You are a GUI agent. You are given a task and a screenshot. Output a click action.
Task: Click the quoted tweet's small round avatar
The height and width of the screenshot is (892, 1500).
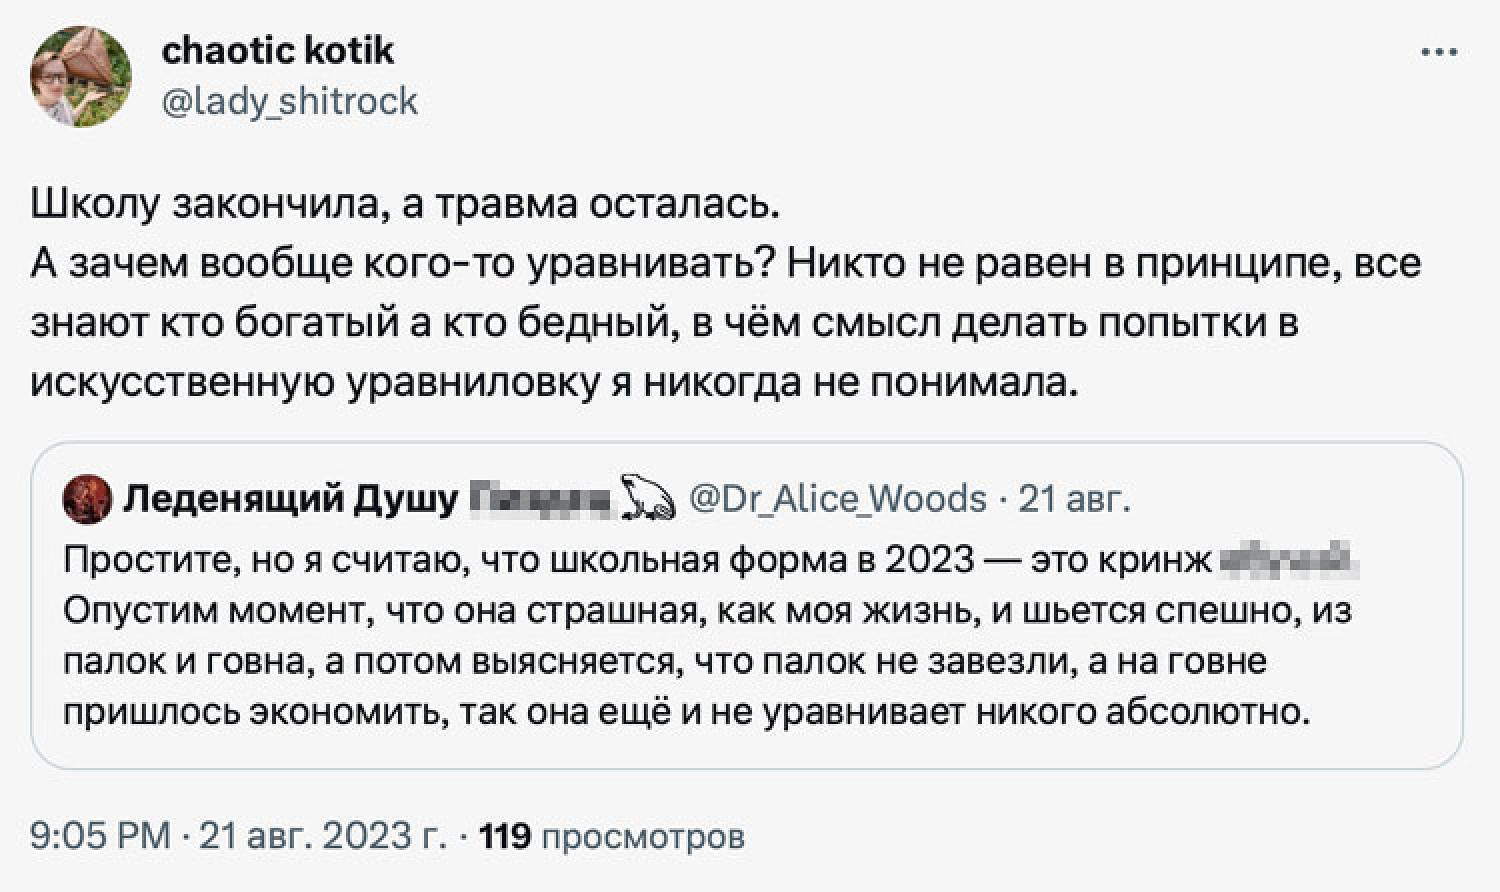point(87,499)
